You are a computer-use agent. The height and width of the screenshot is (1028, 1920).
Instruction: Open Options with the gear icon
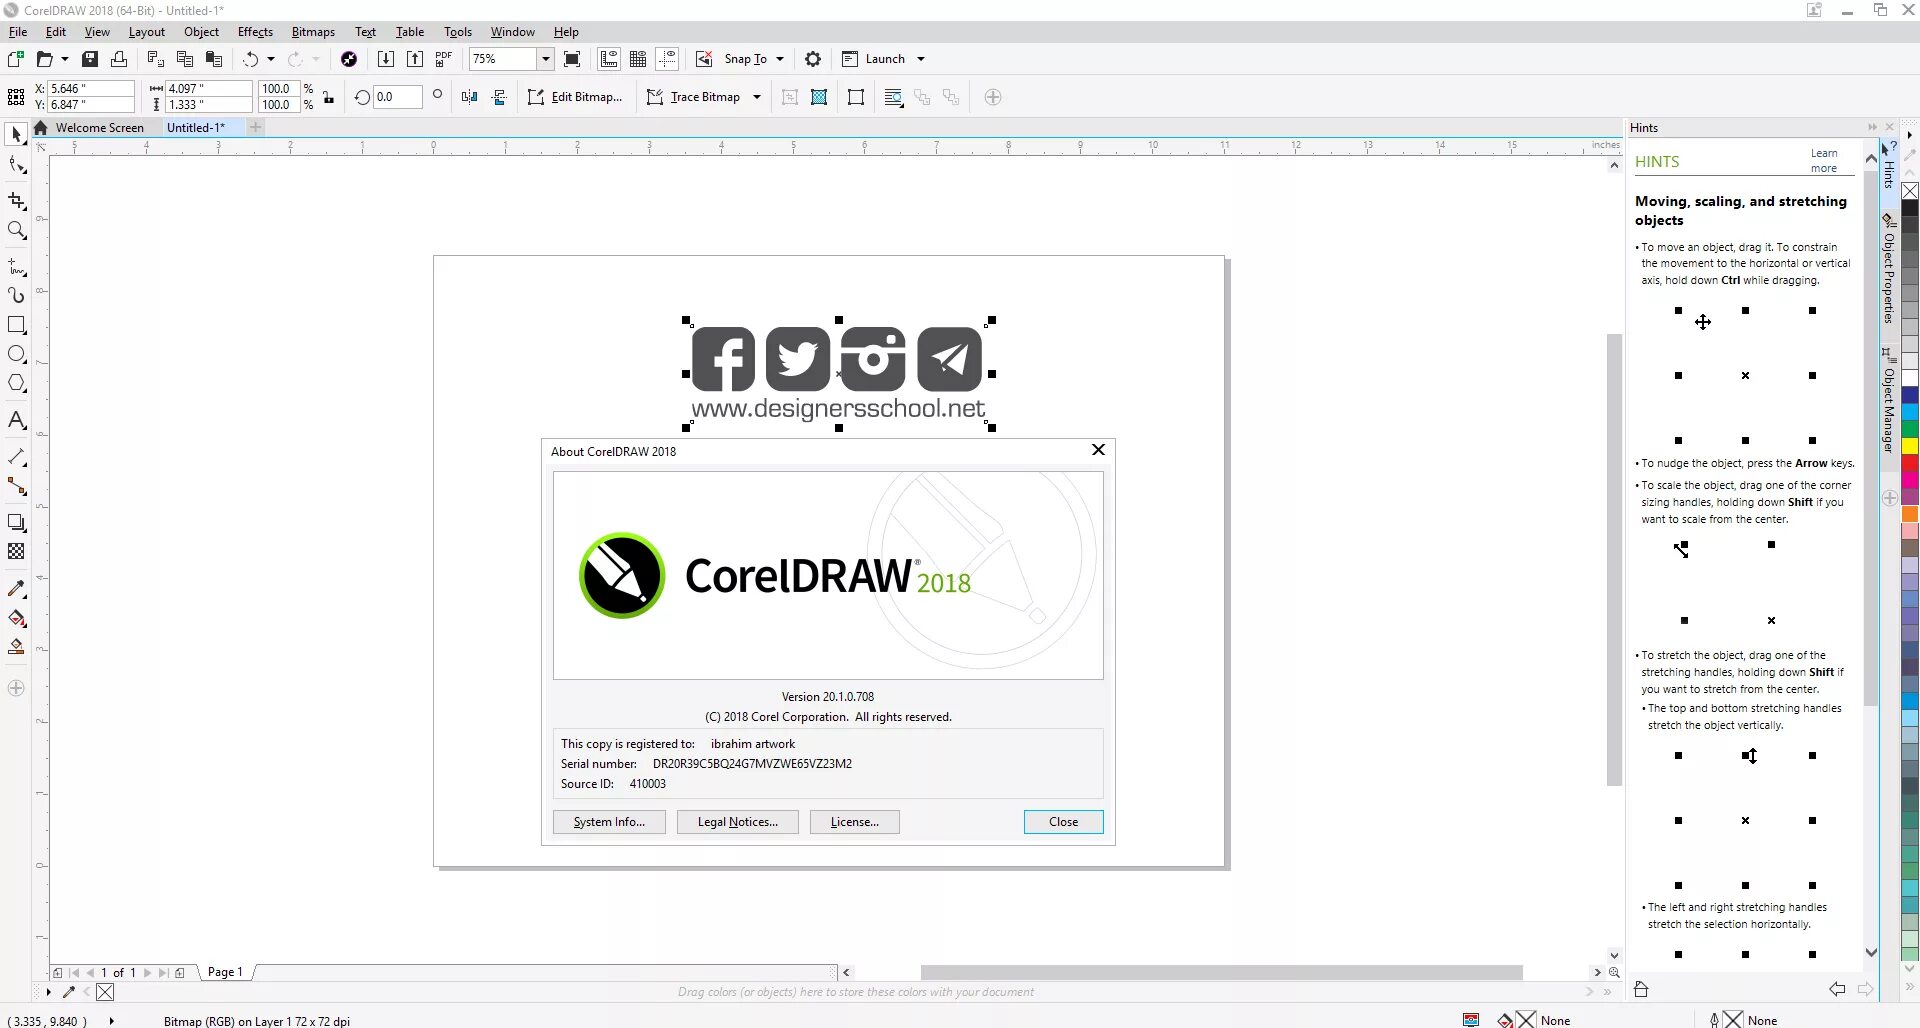(x=813, y=59)
